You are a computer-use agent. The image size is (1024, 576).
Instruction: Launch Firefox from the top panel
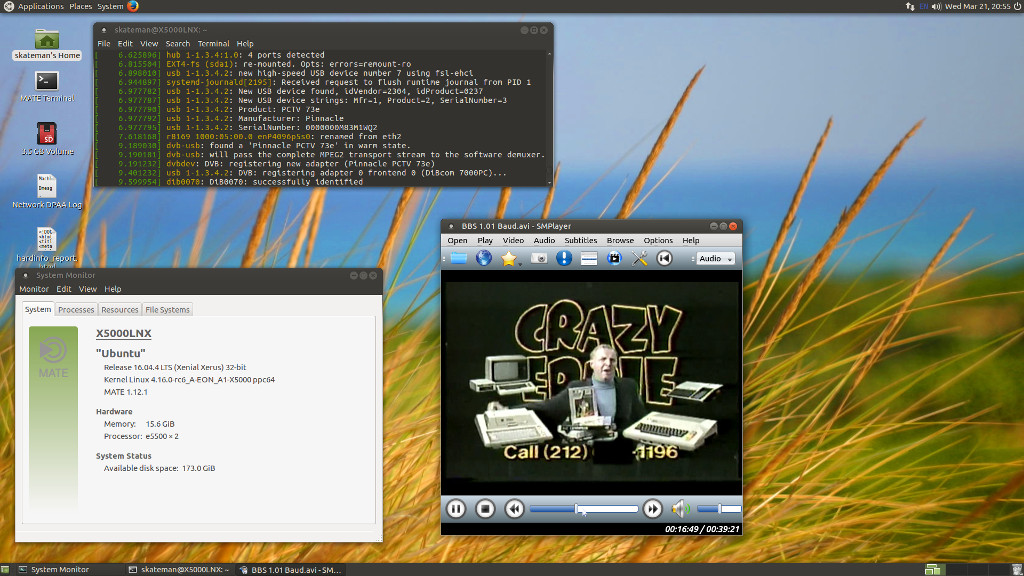point(133,7)
